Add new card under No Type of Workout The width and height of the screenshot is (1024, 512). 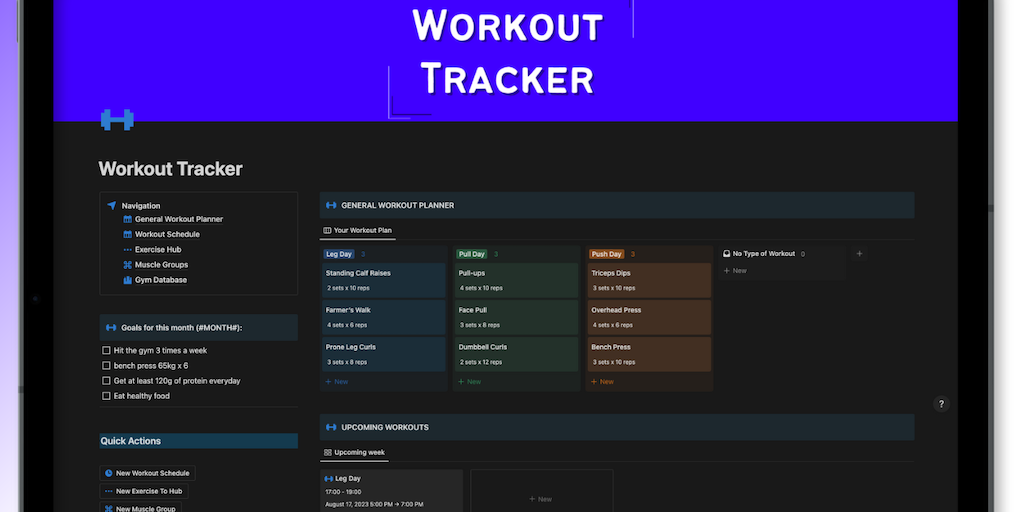735,270
